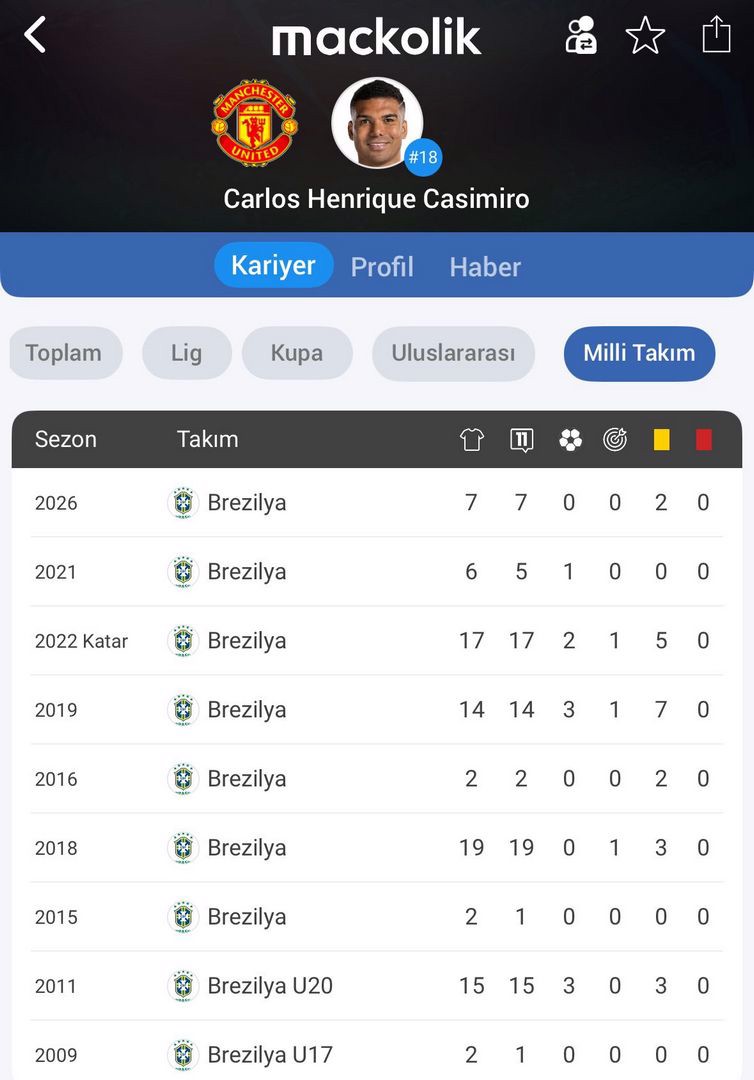Tap the assists target column icon

(615, 440)
